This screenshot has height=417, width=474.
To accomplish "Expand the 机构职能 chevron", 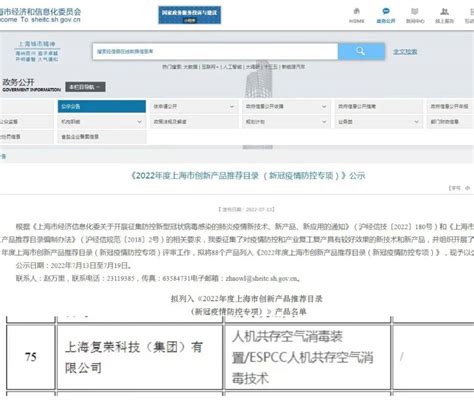I will tap(139, 122).
